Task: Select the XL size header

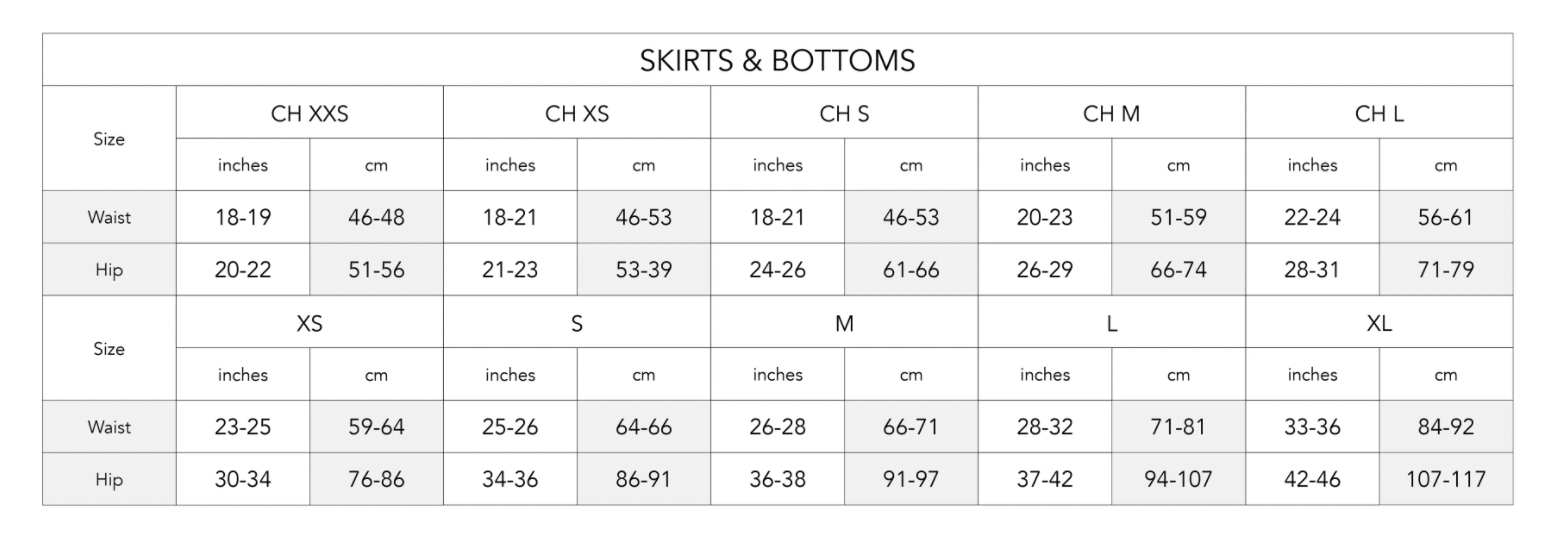Action: [x=1379, y=324]
